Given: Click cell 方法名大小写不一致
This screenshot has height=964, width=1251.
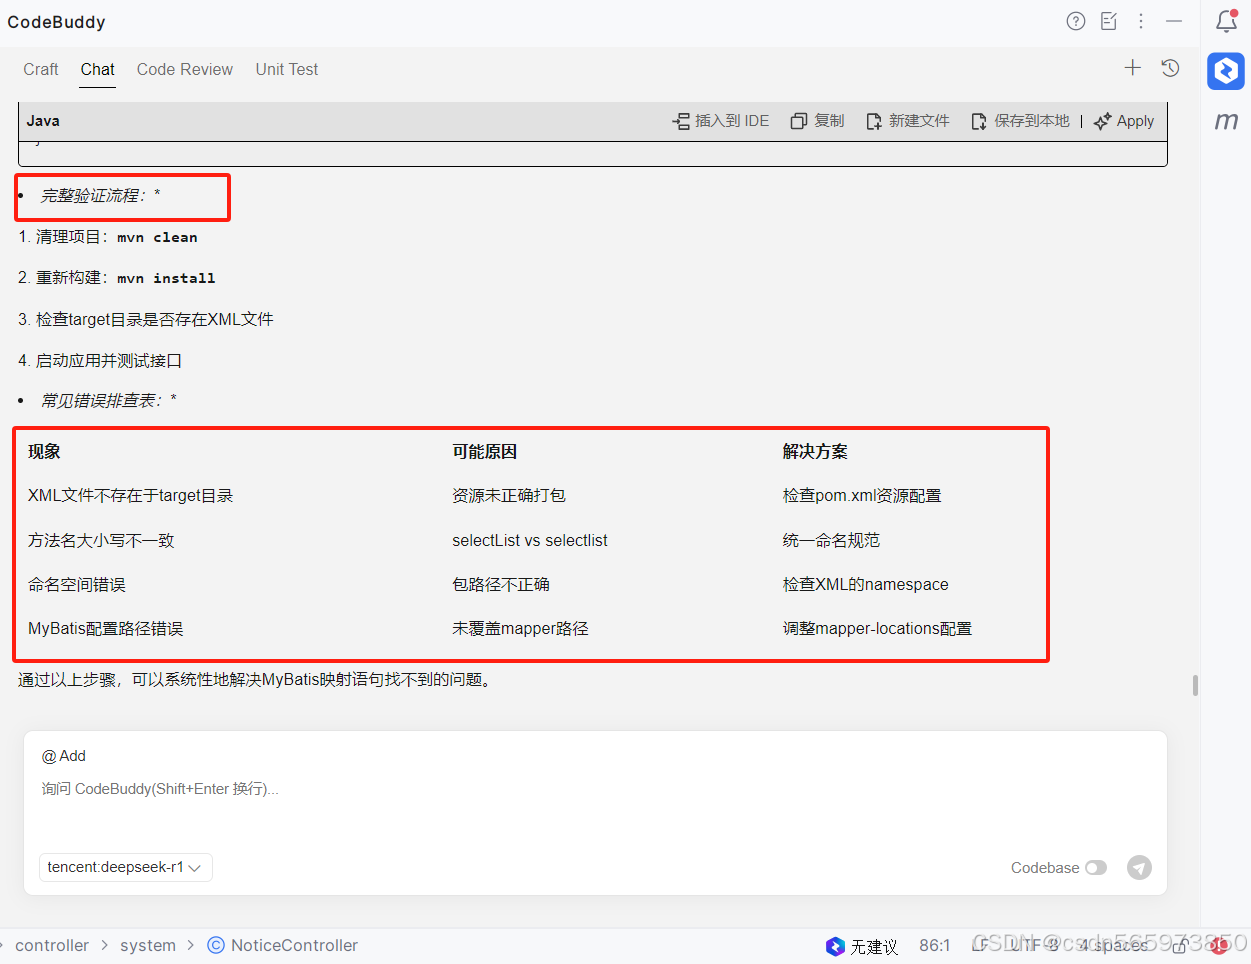Looking at the screenshot, I should [x=101, y=540].
